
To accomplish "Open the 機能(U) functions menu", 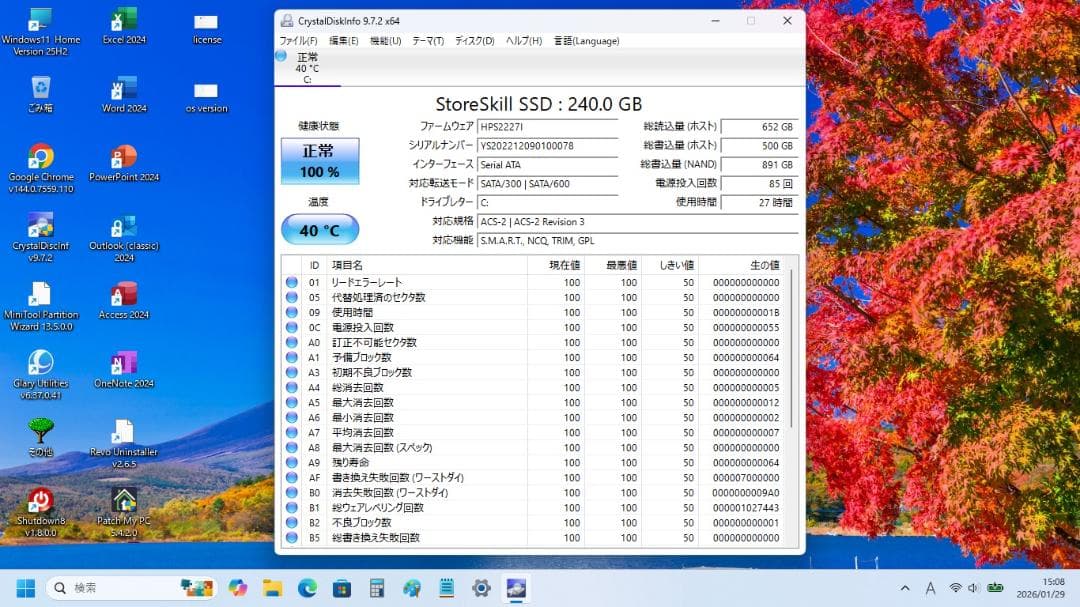I will (386, 41).
